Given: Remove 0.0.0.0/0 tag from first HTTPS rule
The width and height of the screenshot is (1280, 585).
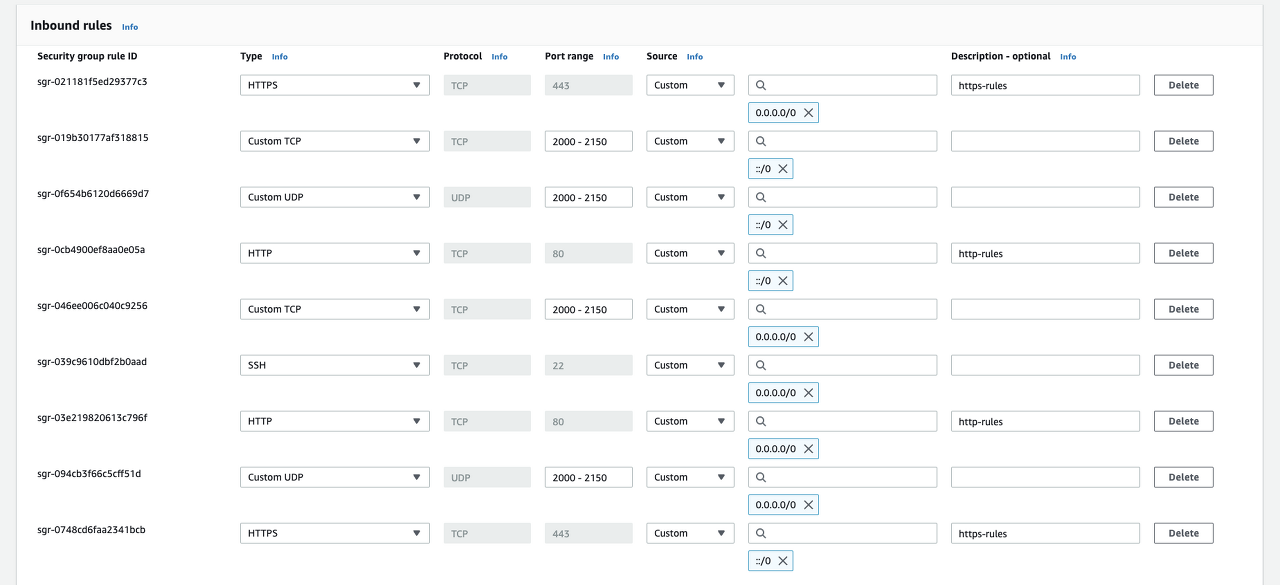Looking at the screenshot, I should 808,113.
